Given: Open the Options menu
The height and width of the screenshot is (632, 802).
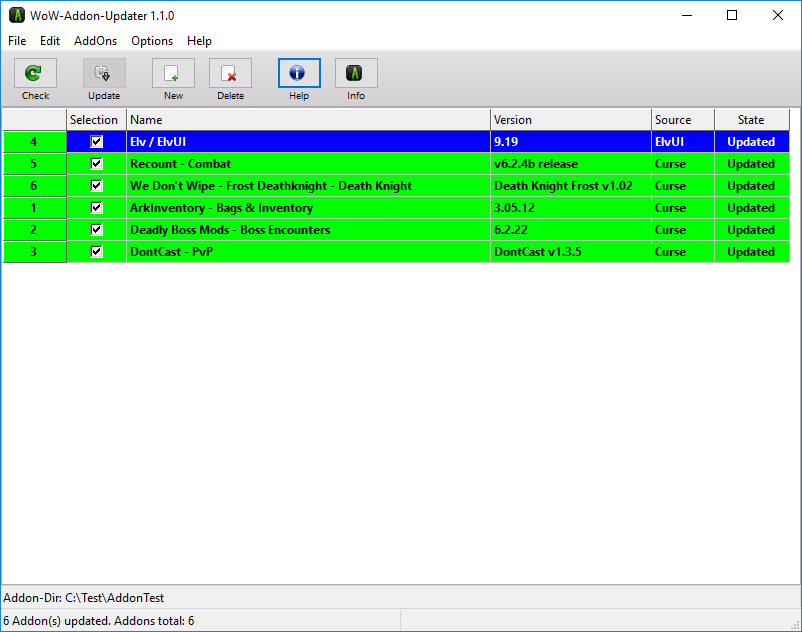Looking at the screenshot, I should pos(152,41).
